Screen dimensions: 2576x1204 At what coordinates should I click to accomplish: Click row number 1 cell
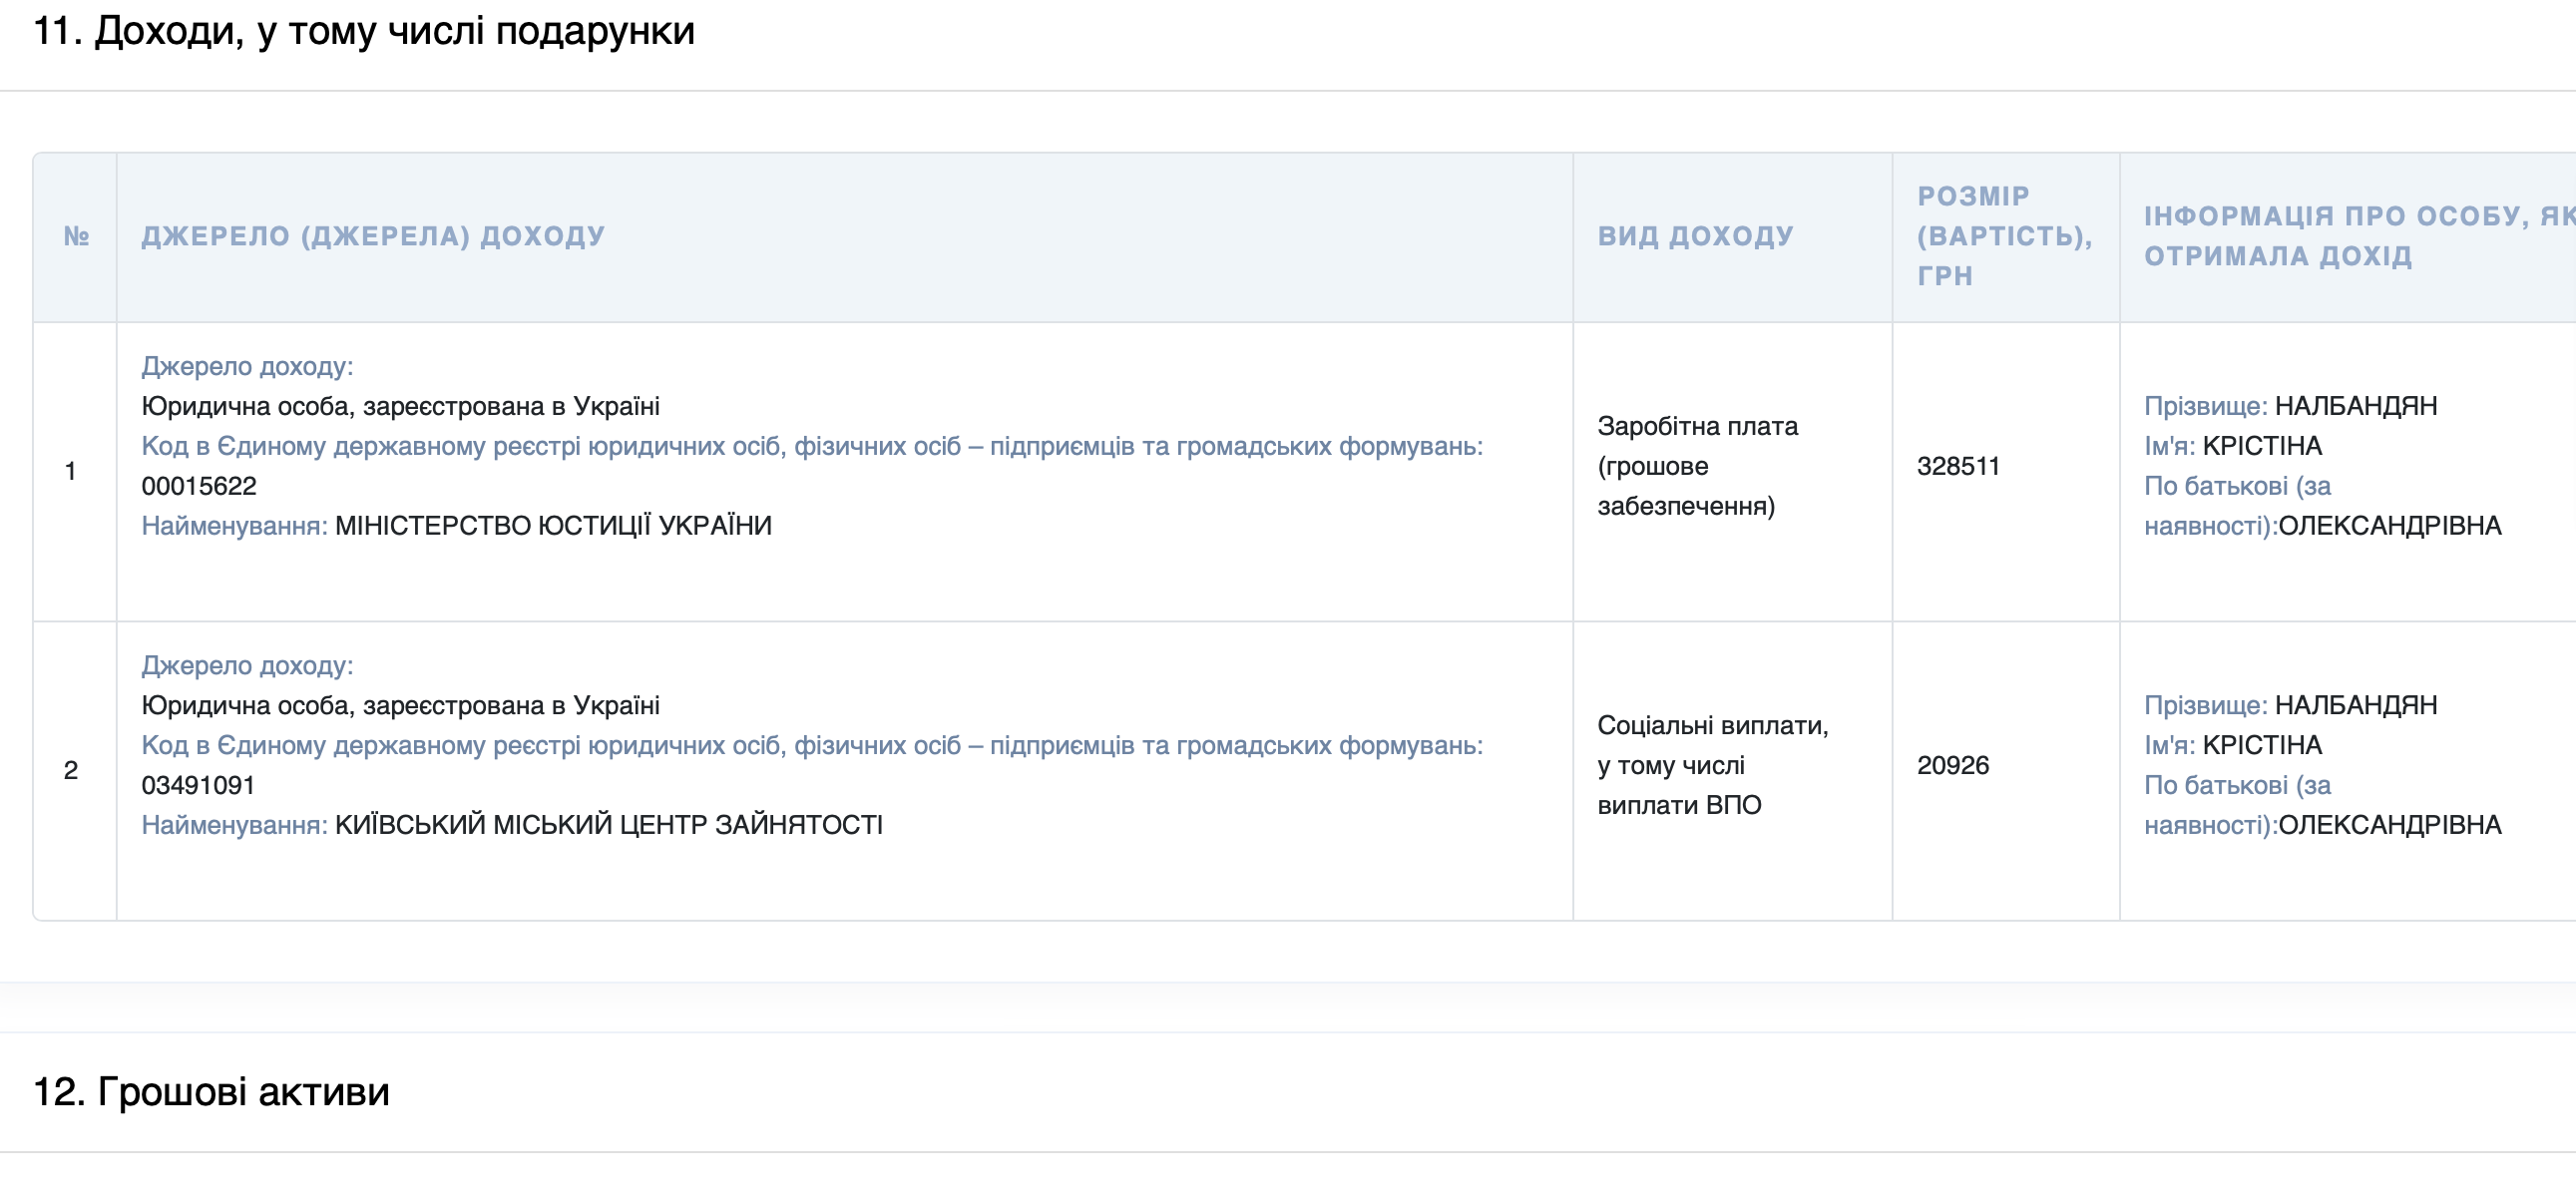(71, 470)
